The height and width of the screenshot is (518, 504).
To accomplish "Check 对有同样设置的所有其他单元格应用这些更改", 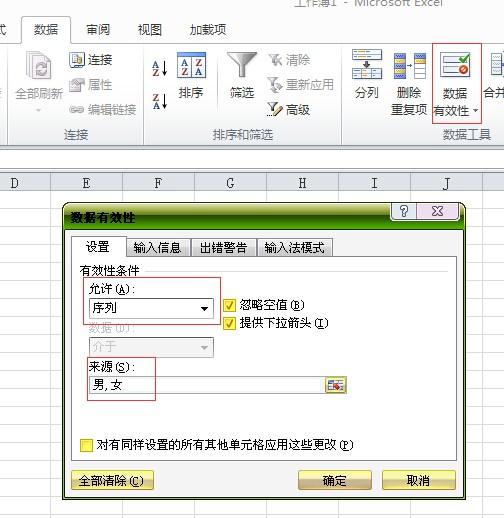I will (86, 445).
